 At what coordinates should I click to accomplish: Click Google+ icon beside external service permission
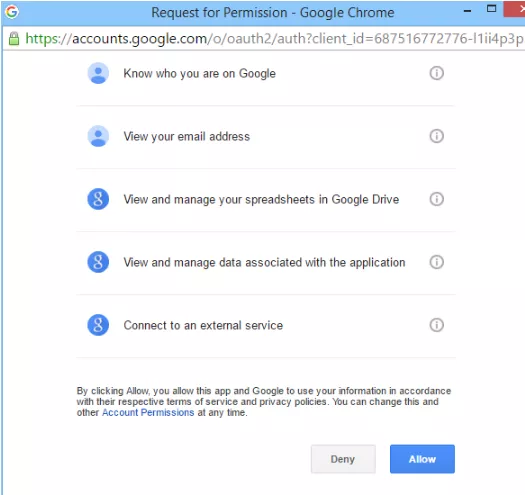(98, 325)
